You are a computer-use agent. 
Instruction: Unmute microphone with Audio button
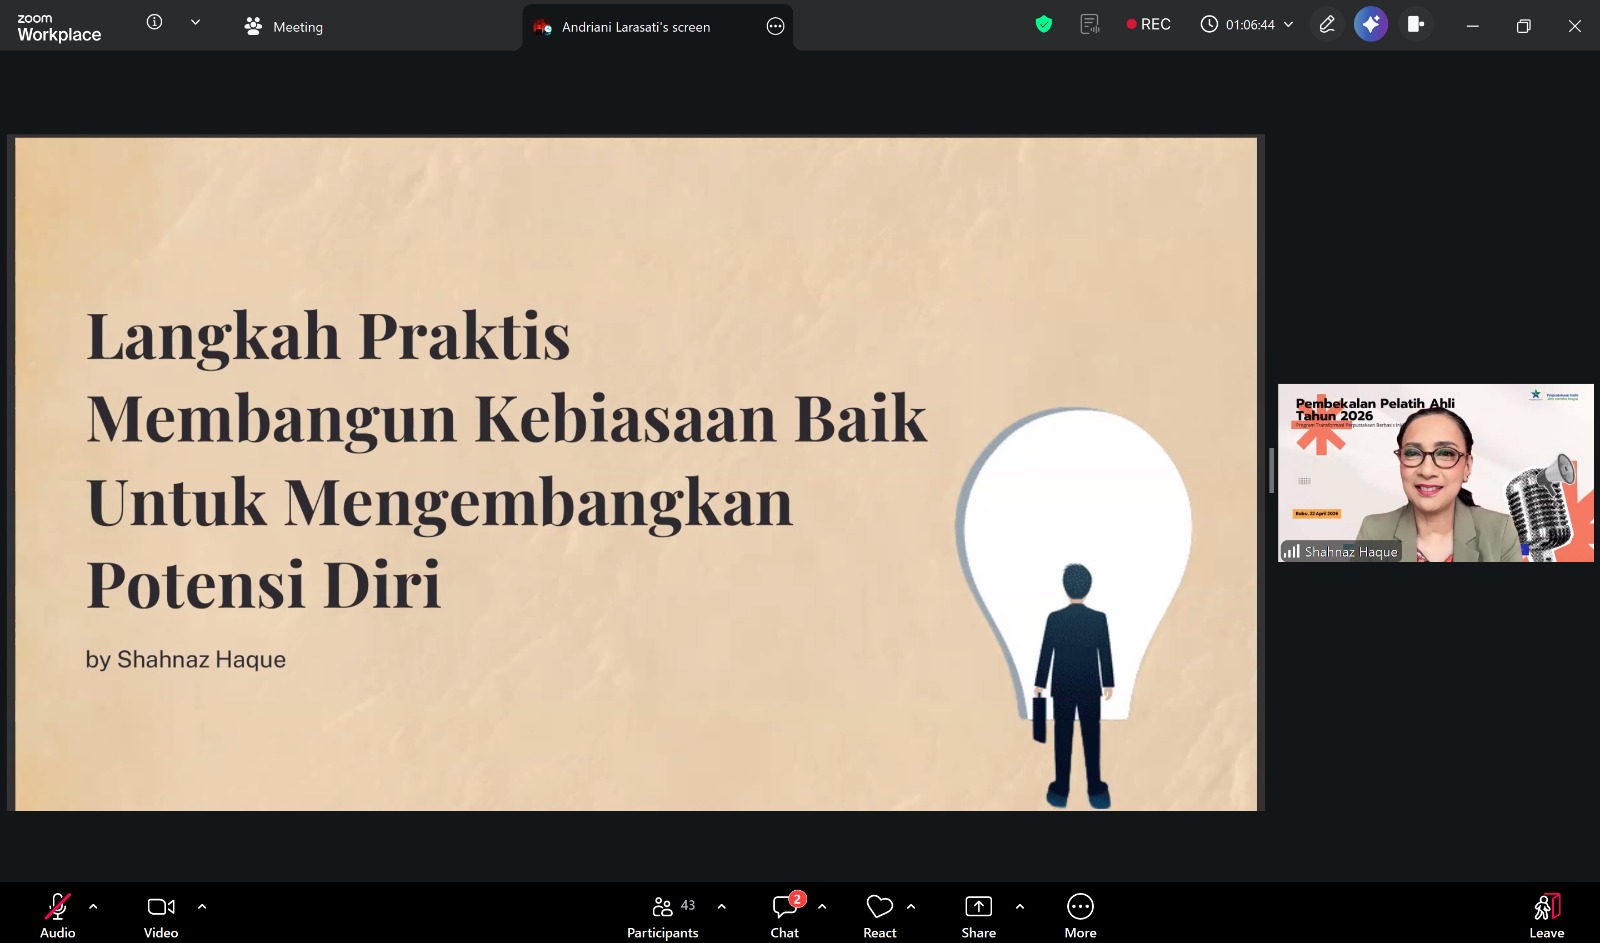pyautogui.click(x=57, y=915)
